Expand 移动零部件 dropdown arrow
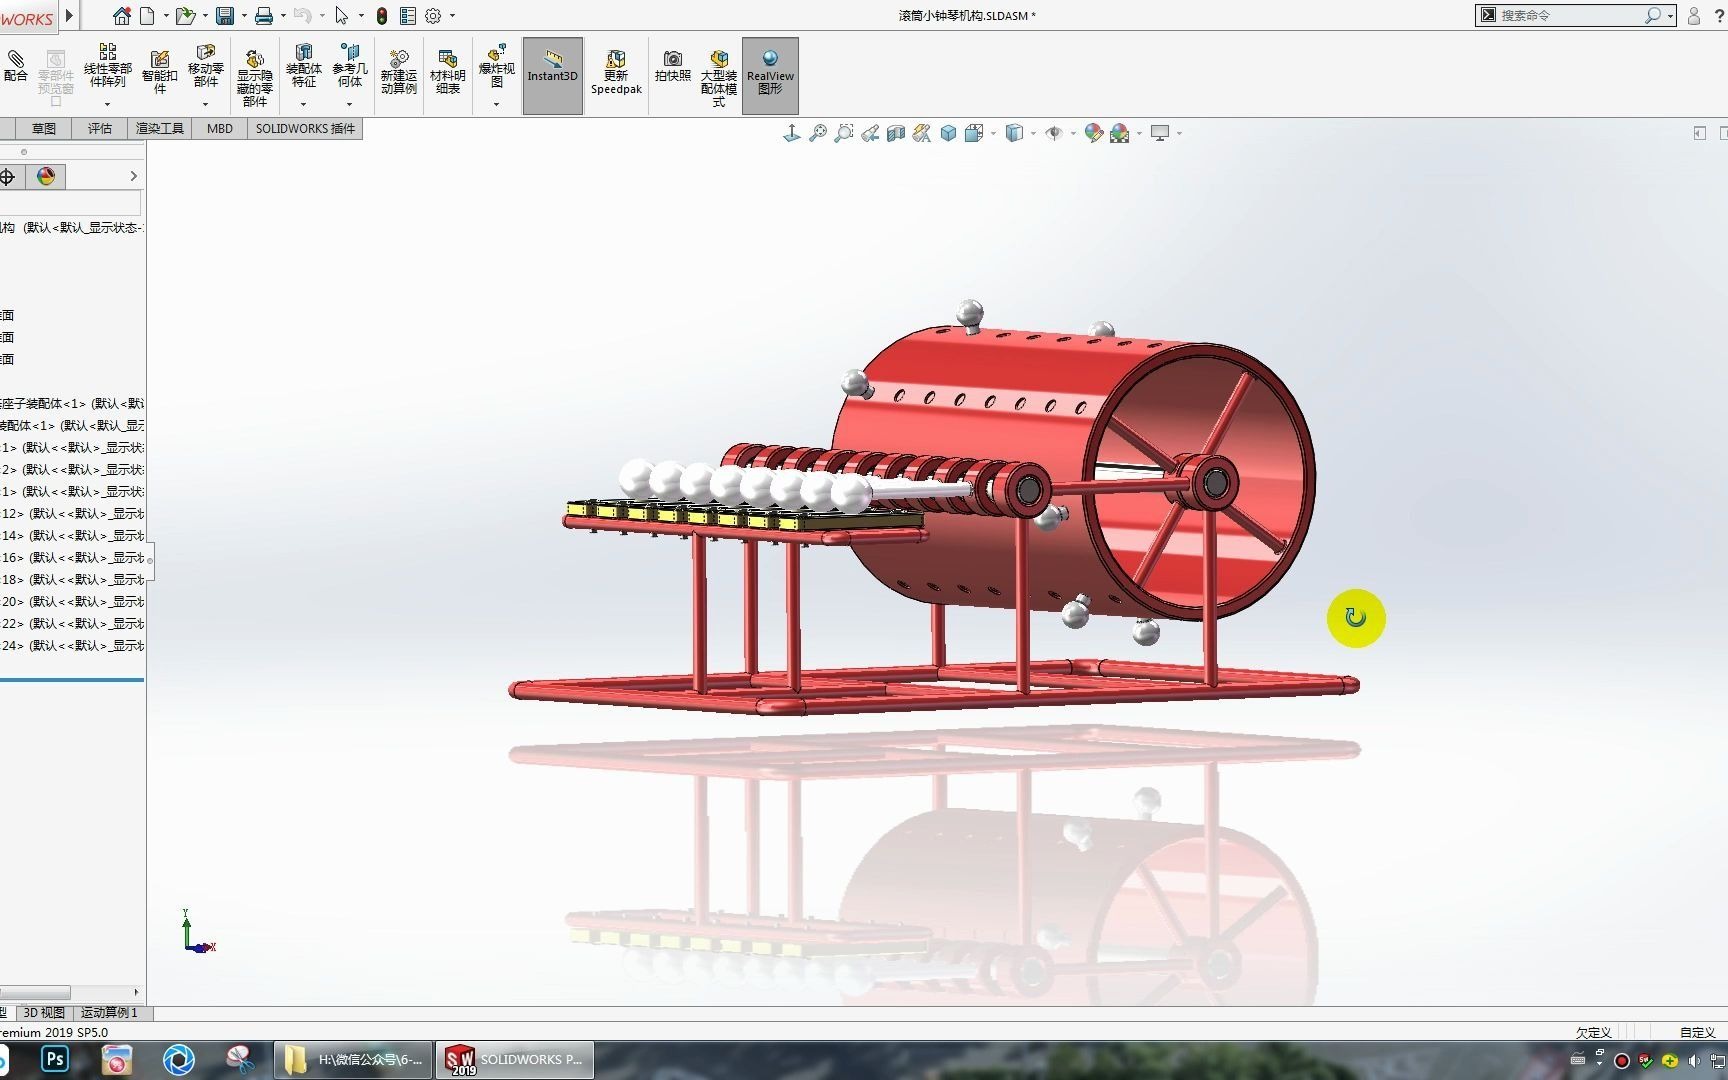Viewport: 1728px width, 1080px height. tap(206, 104)
